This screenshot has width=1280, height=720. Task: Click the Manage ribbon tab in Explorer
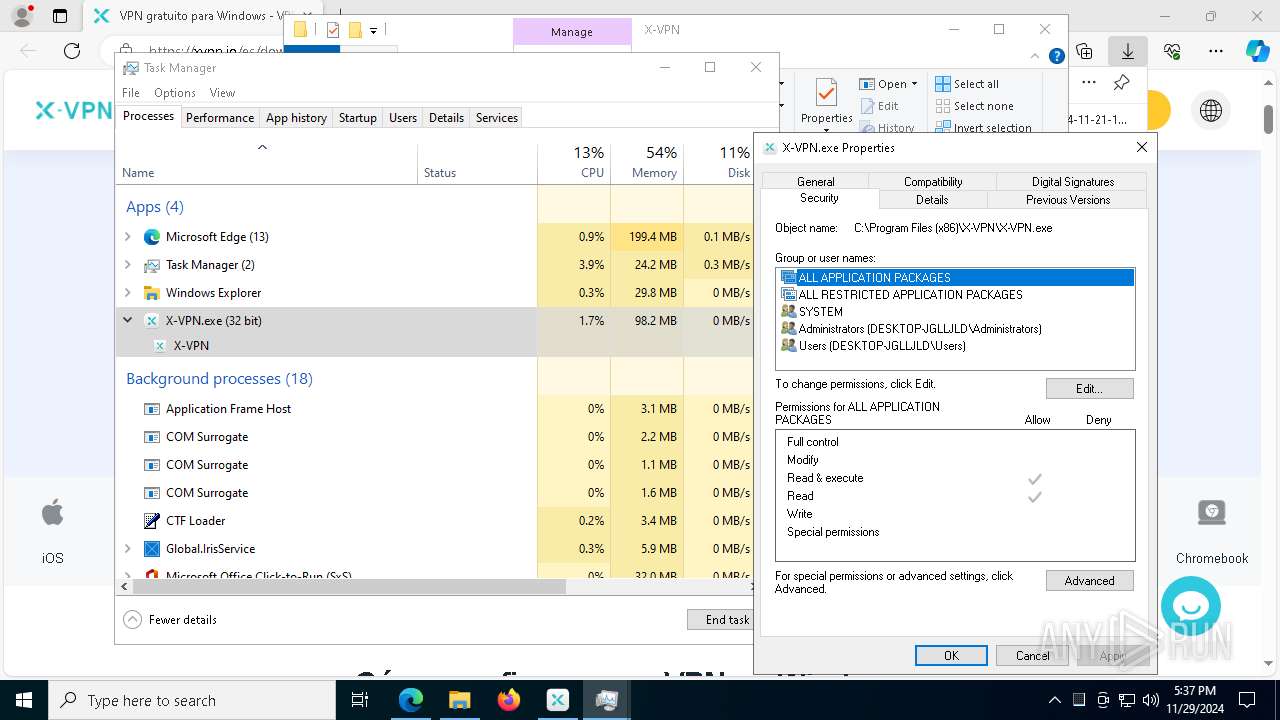(572, 32)
